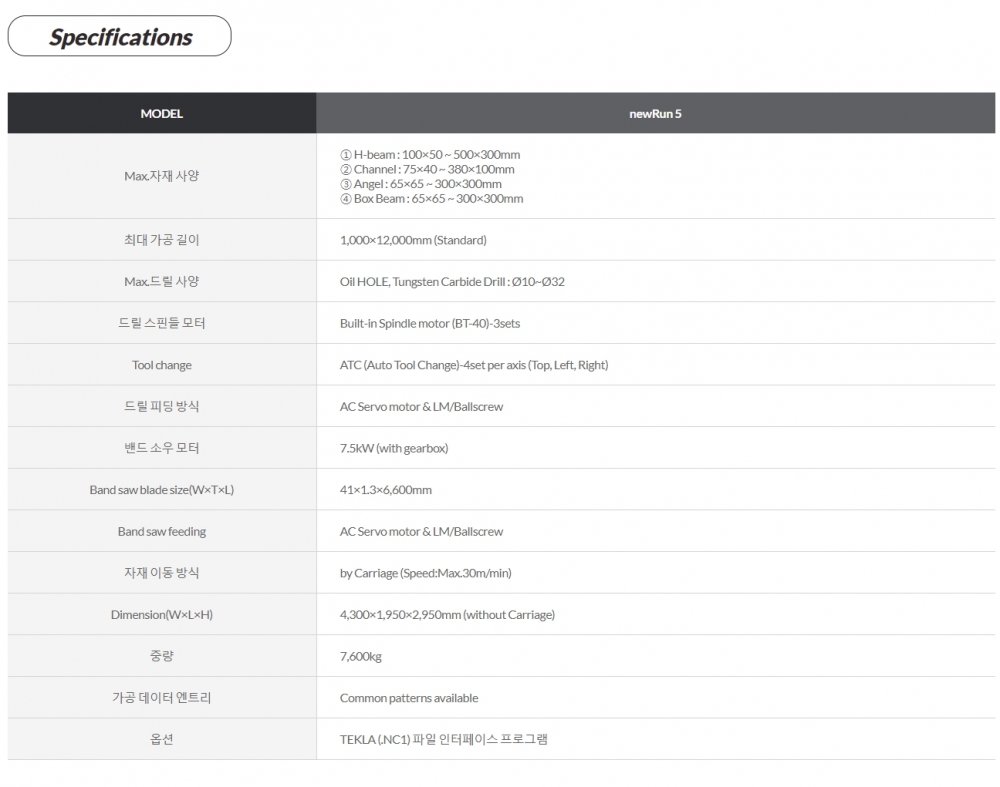This screenshot has height=787, width=1000.
Task: Select the Channel 75×40 size line
Action: pos(427,170)
